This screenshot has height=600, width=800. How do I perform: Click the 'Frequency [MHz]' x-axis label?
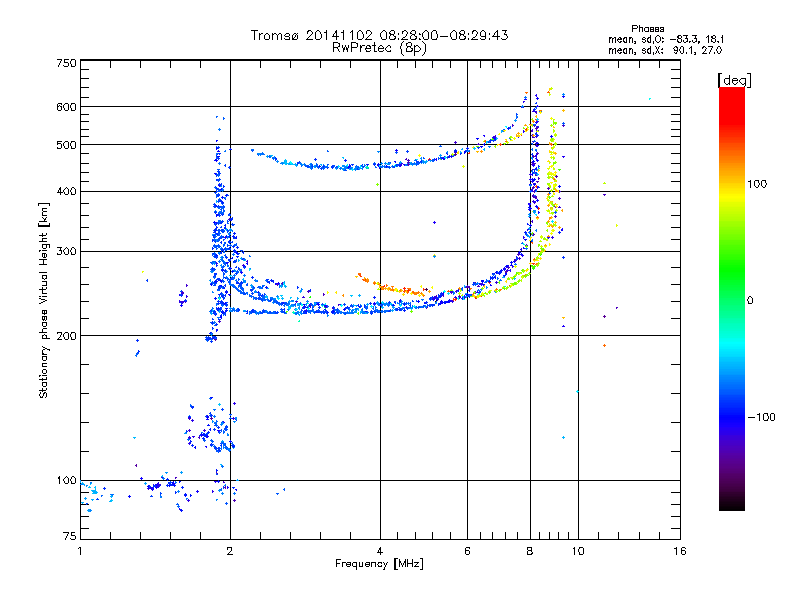[379, 564]
